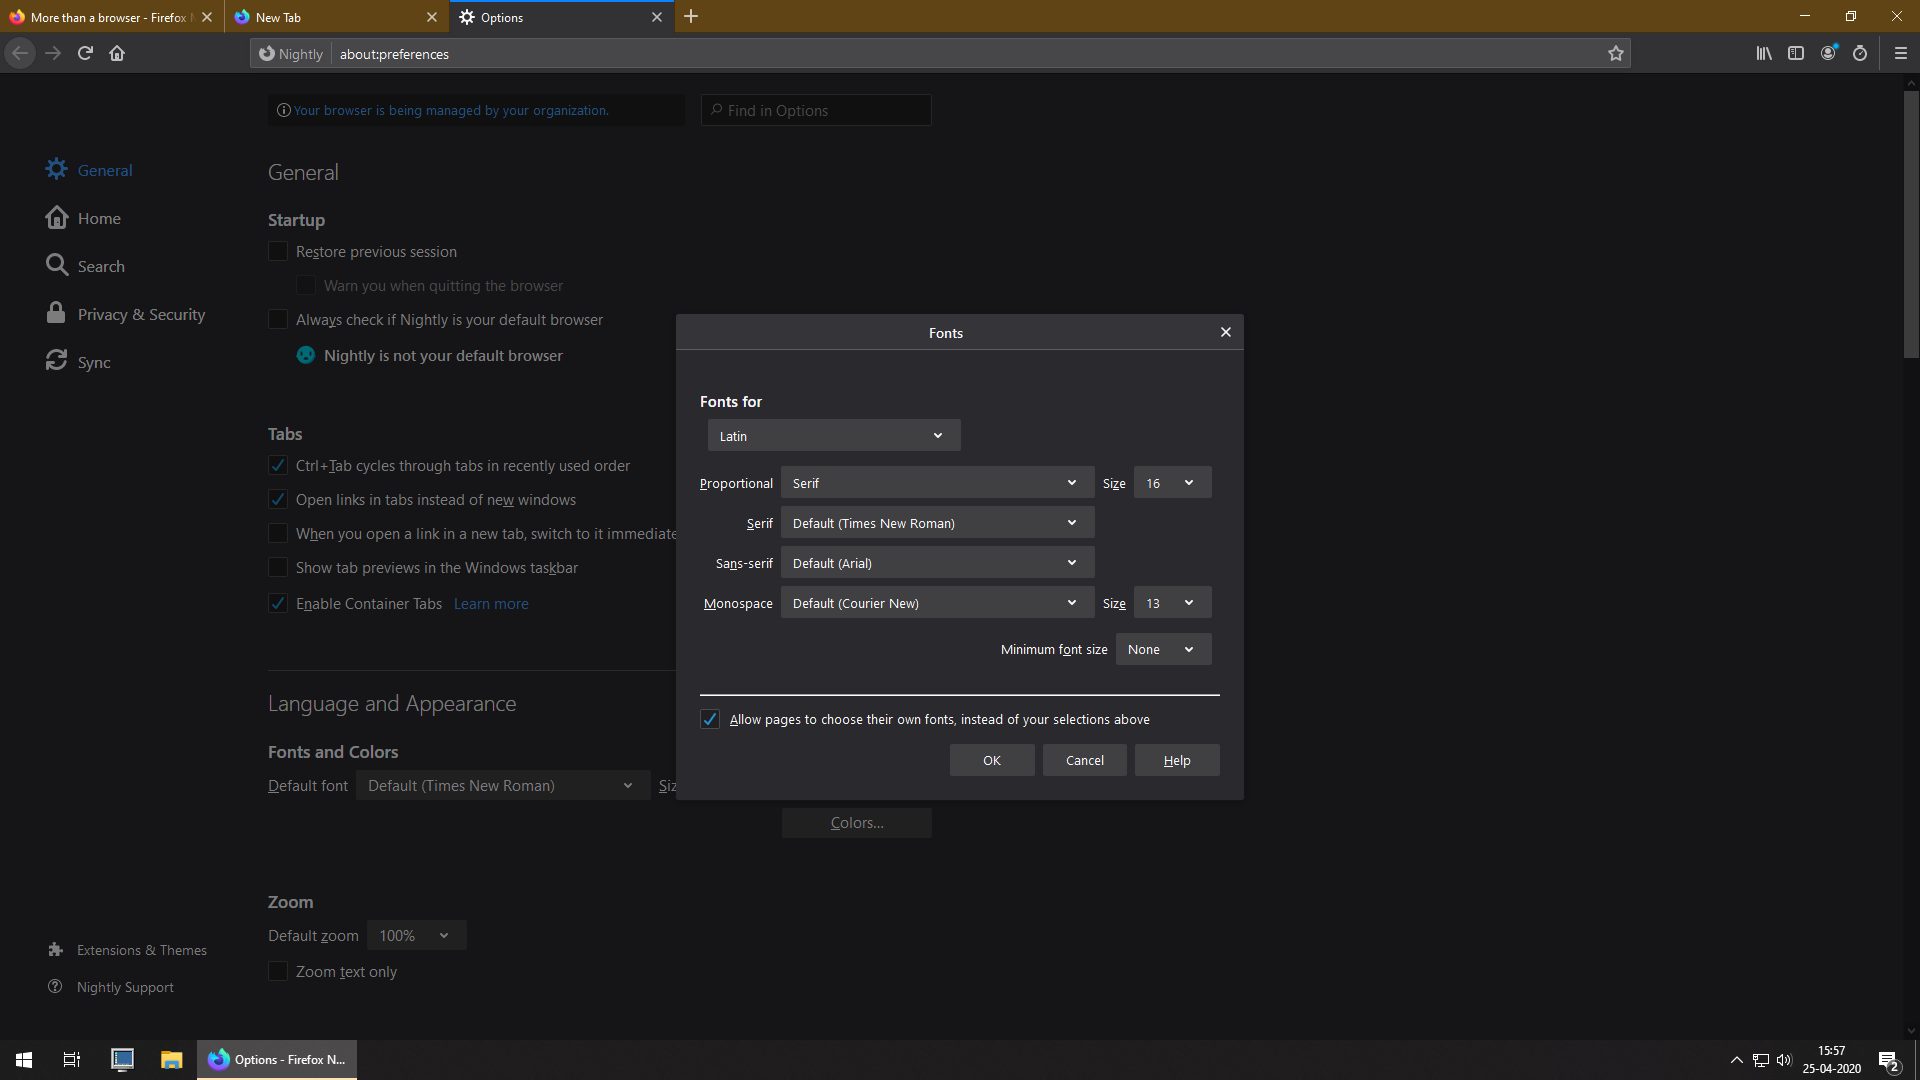Reload the page with the refresh icon

pos(85,54)
